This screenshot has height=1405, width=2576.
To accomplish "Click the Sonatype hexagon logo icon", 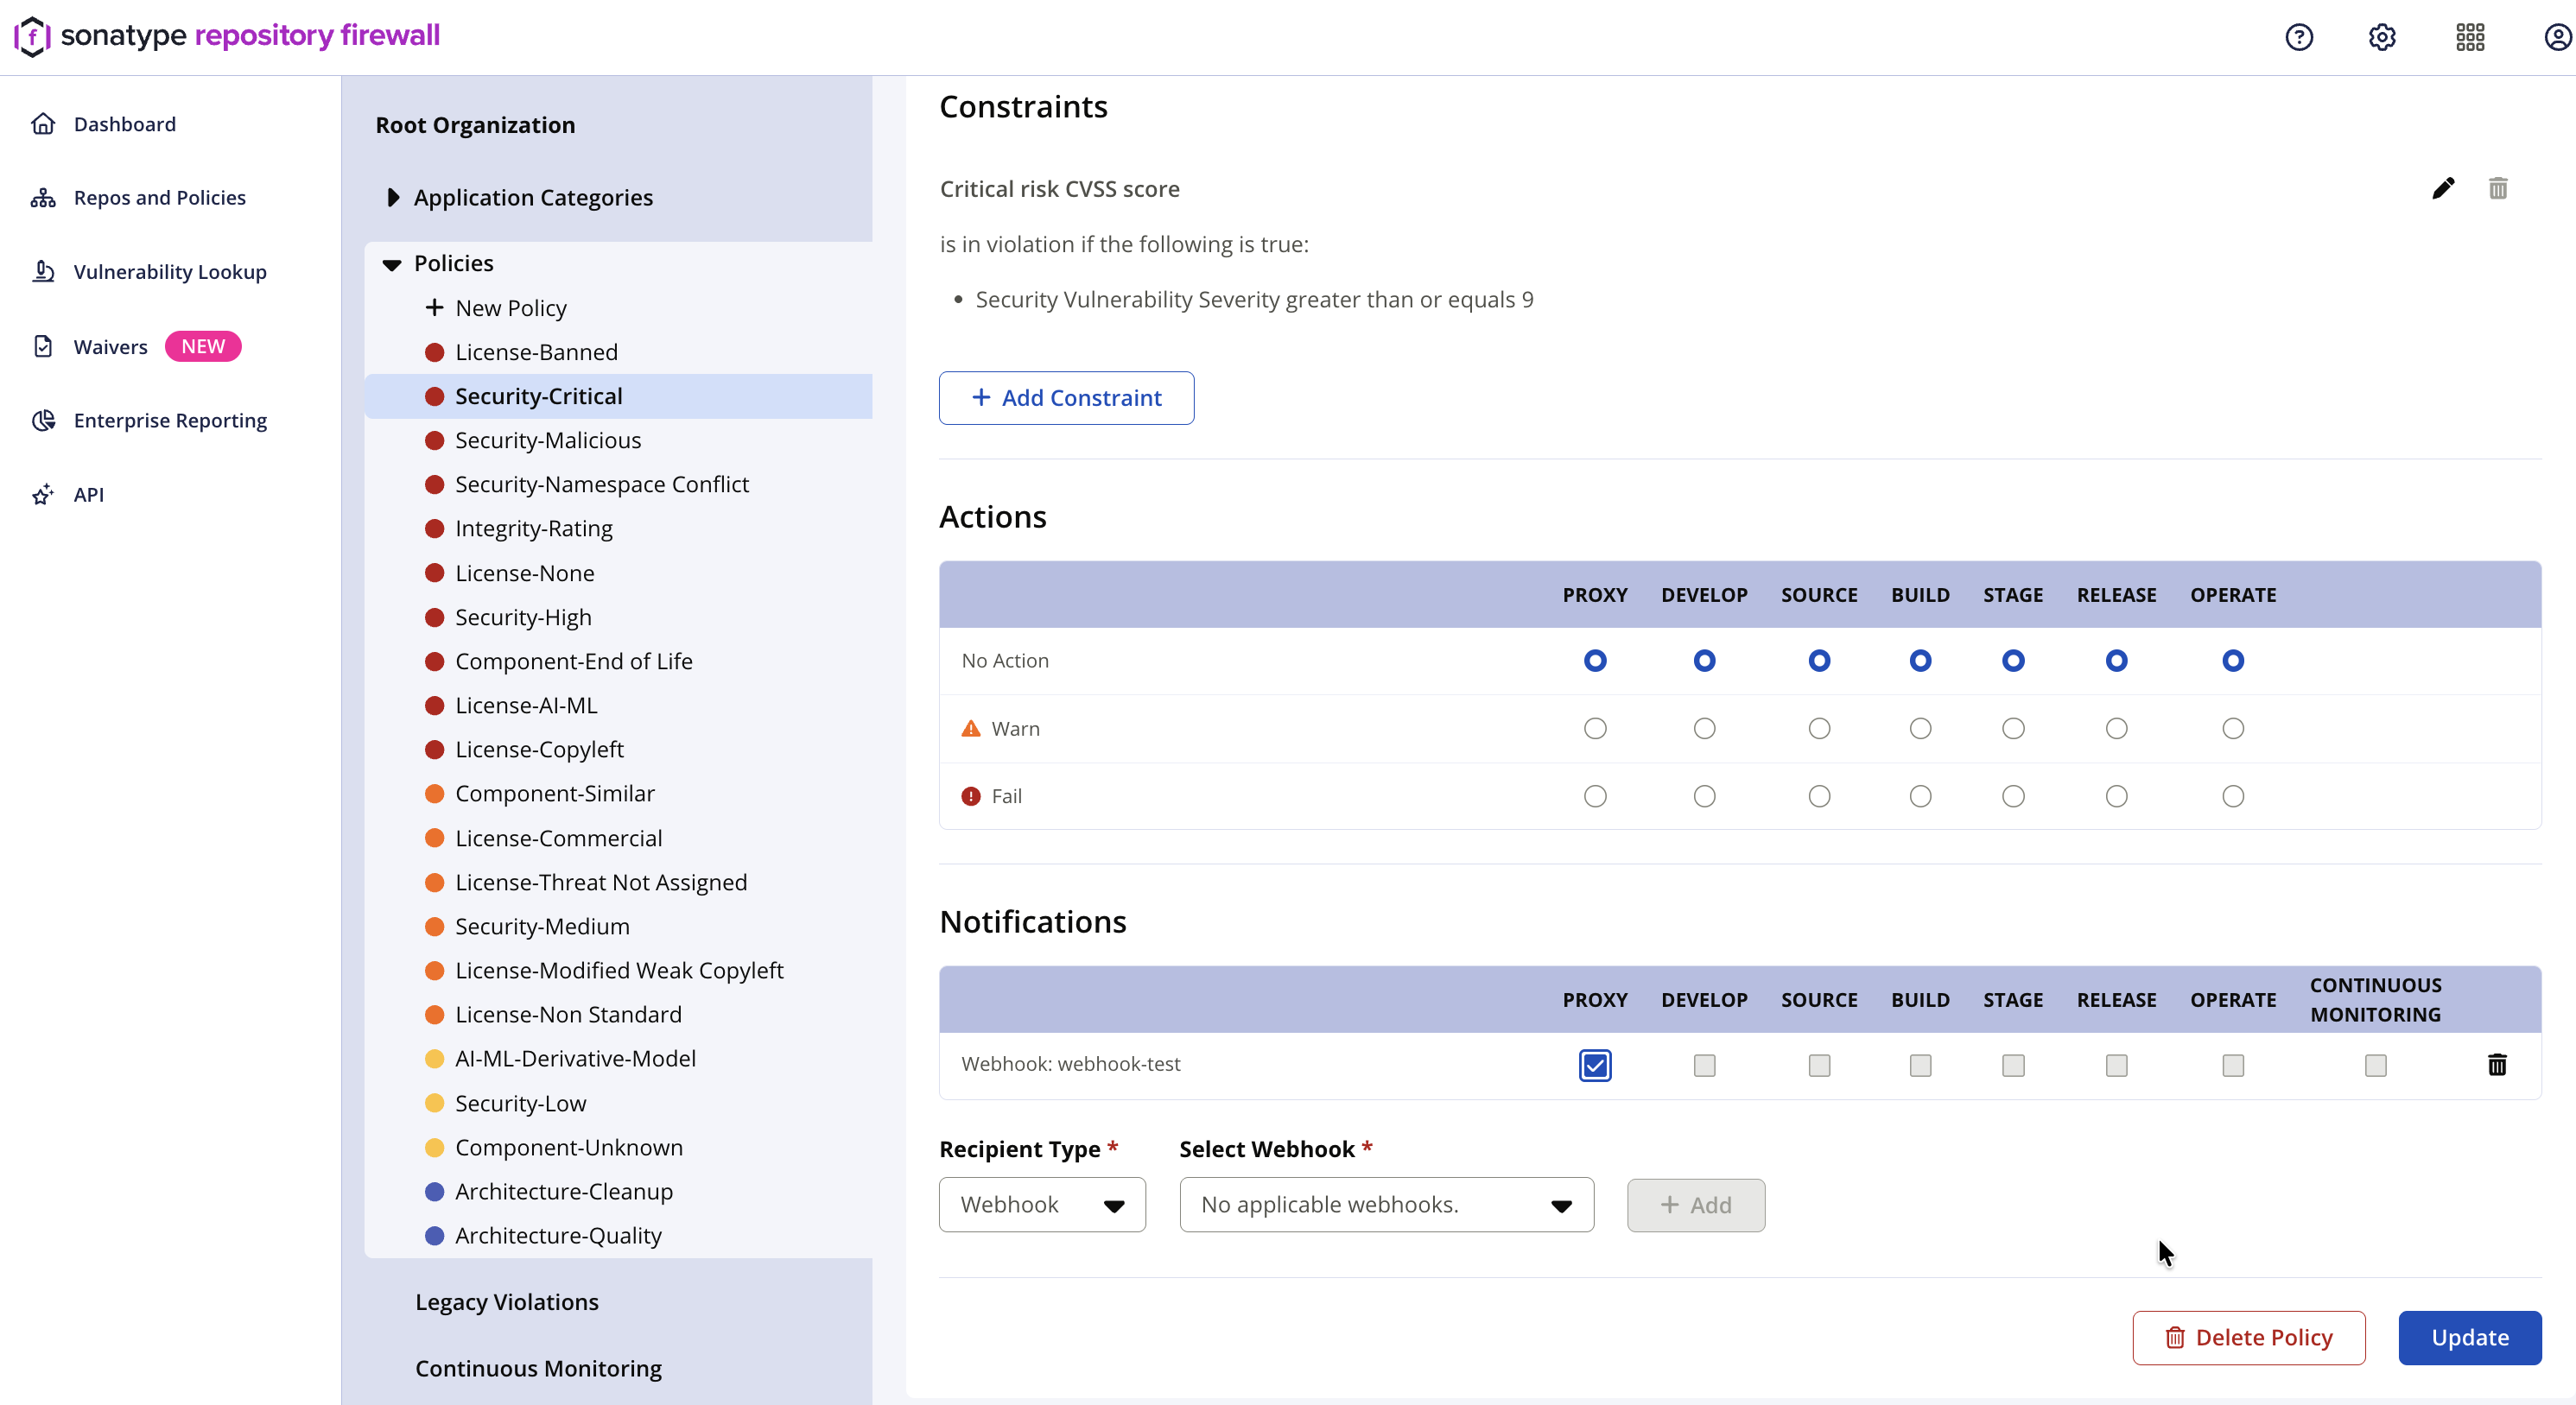I will click(32, 36).
